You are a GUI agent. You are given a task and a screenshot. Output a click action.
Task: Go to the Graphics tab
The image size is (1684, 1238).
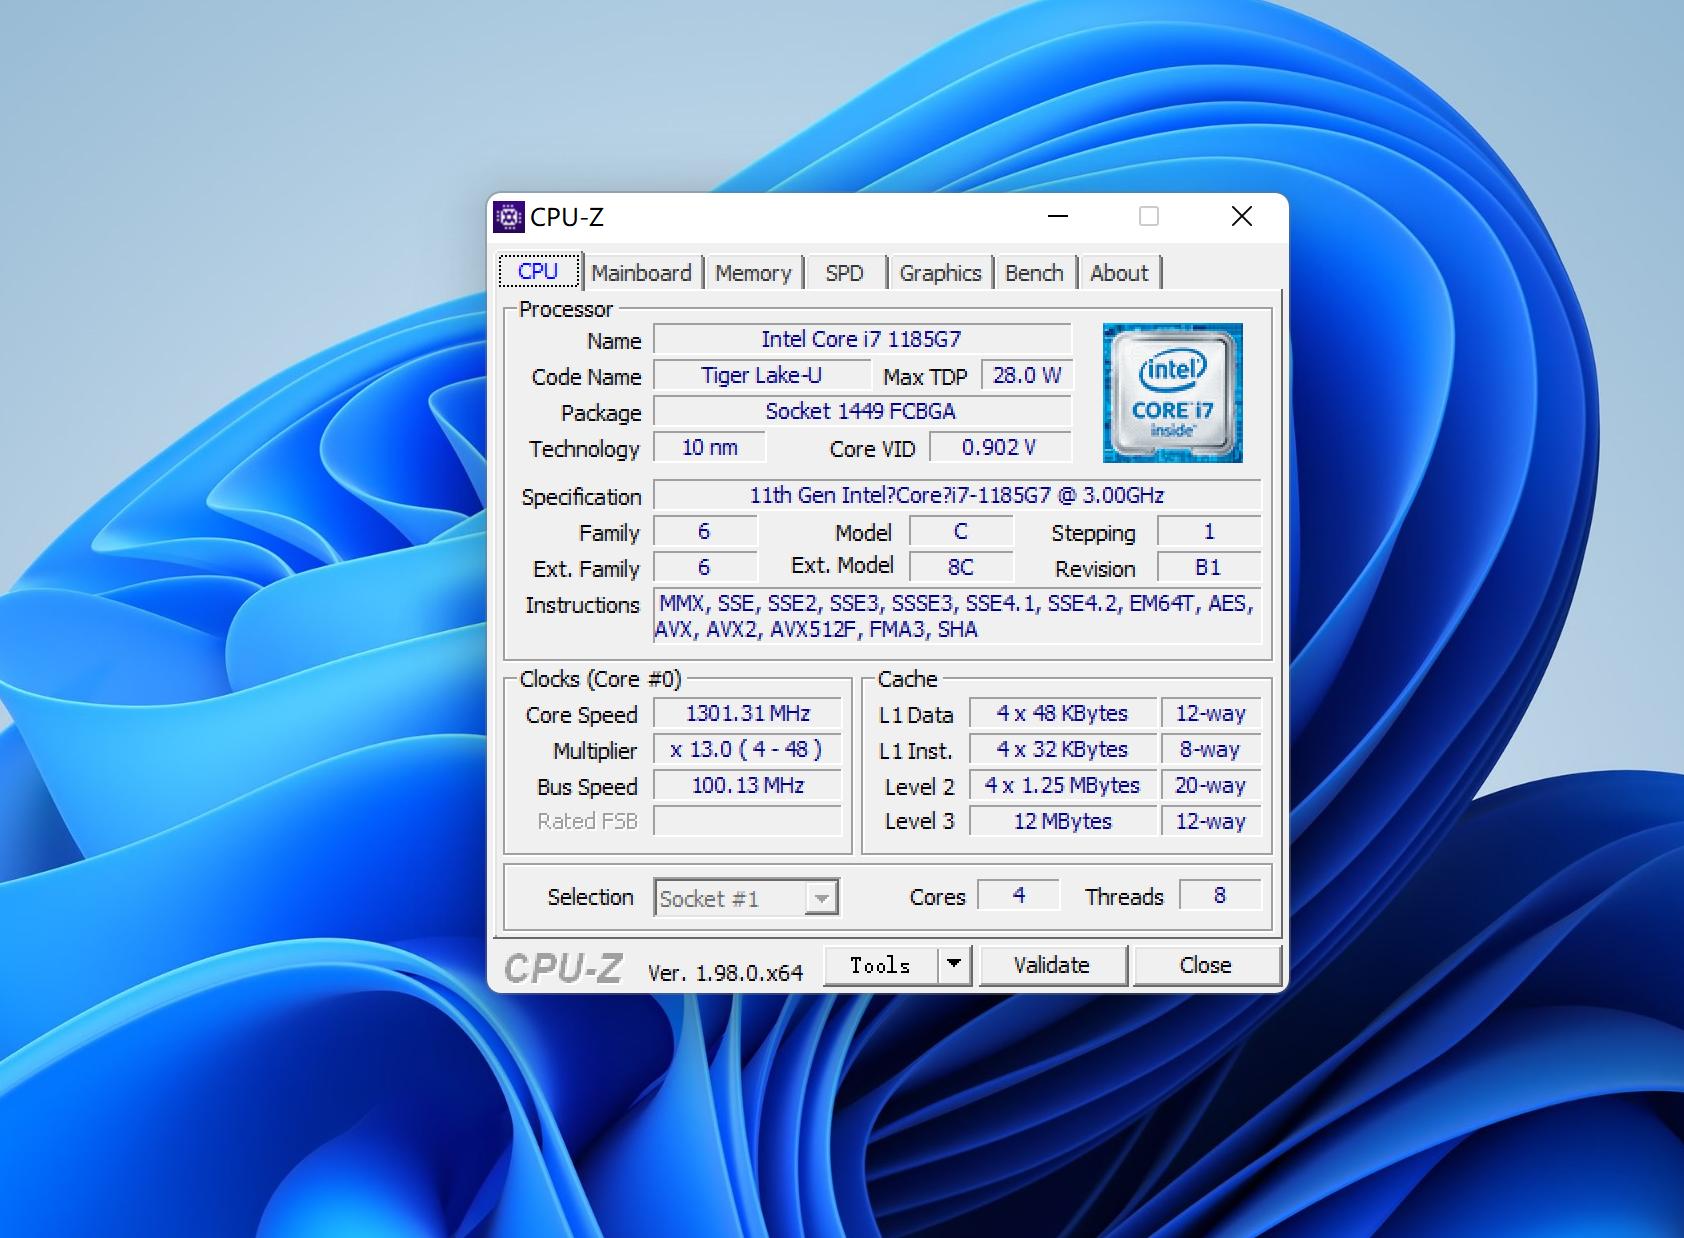(x=940, y=273)
